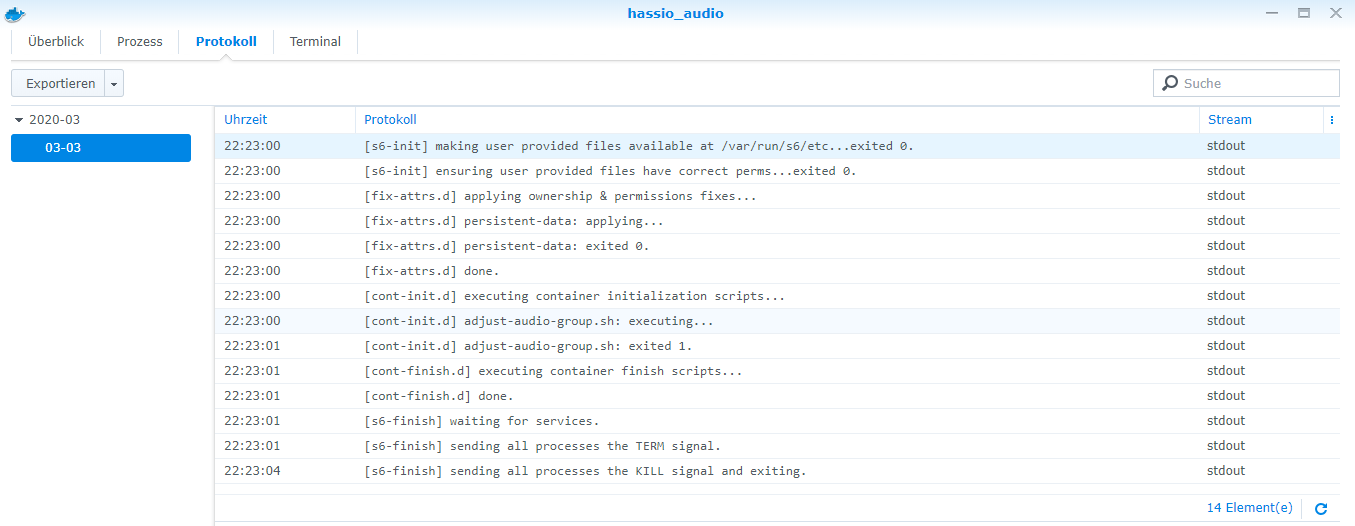Image resolution: width=1355 pixels, height=526 pixels.
Task: Click stdout cell in the KILL signal row
Action: tap(1226, 471)
